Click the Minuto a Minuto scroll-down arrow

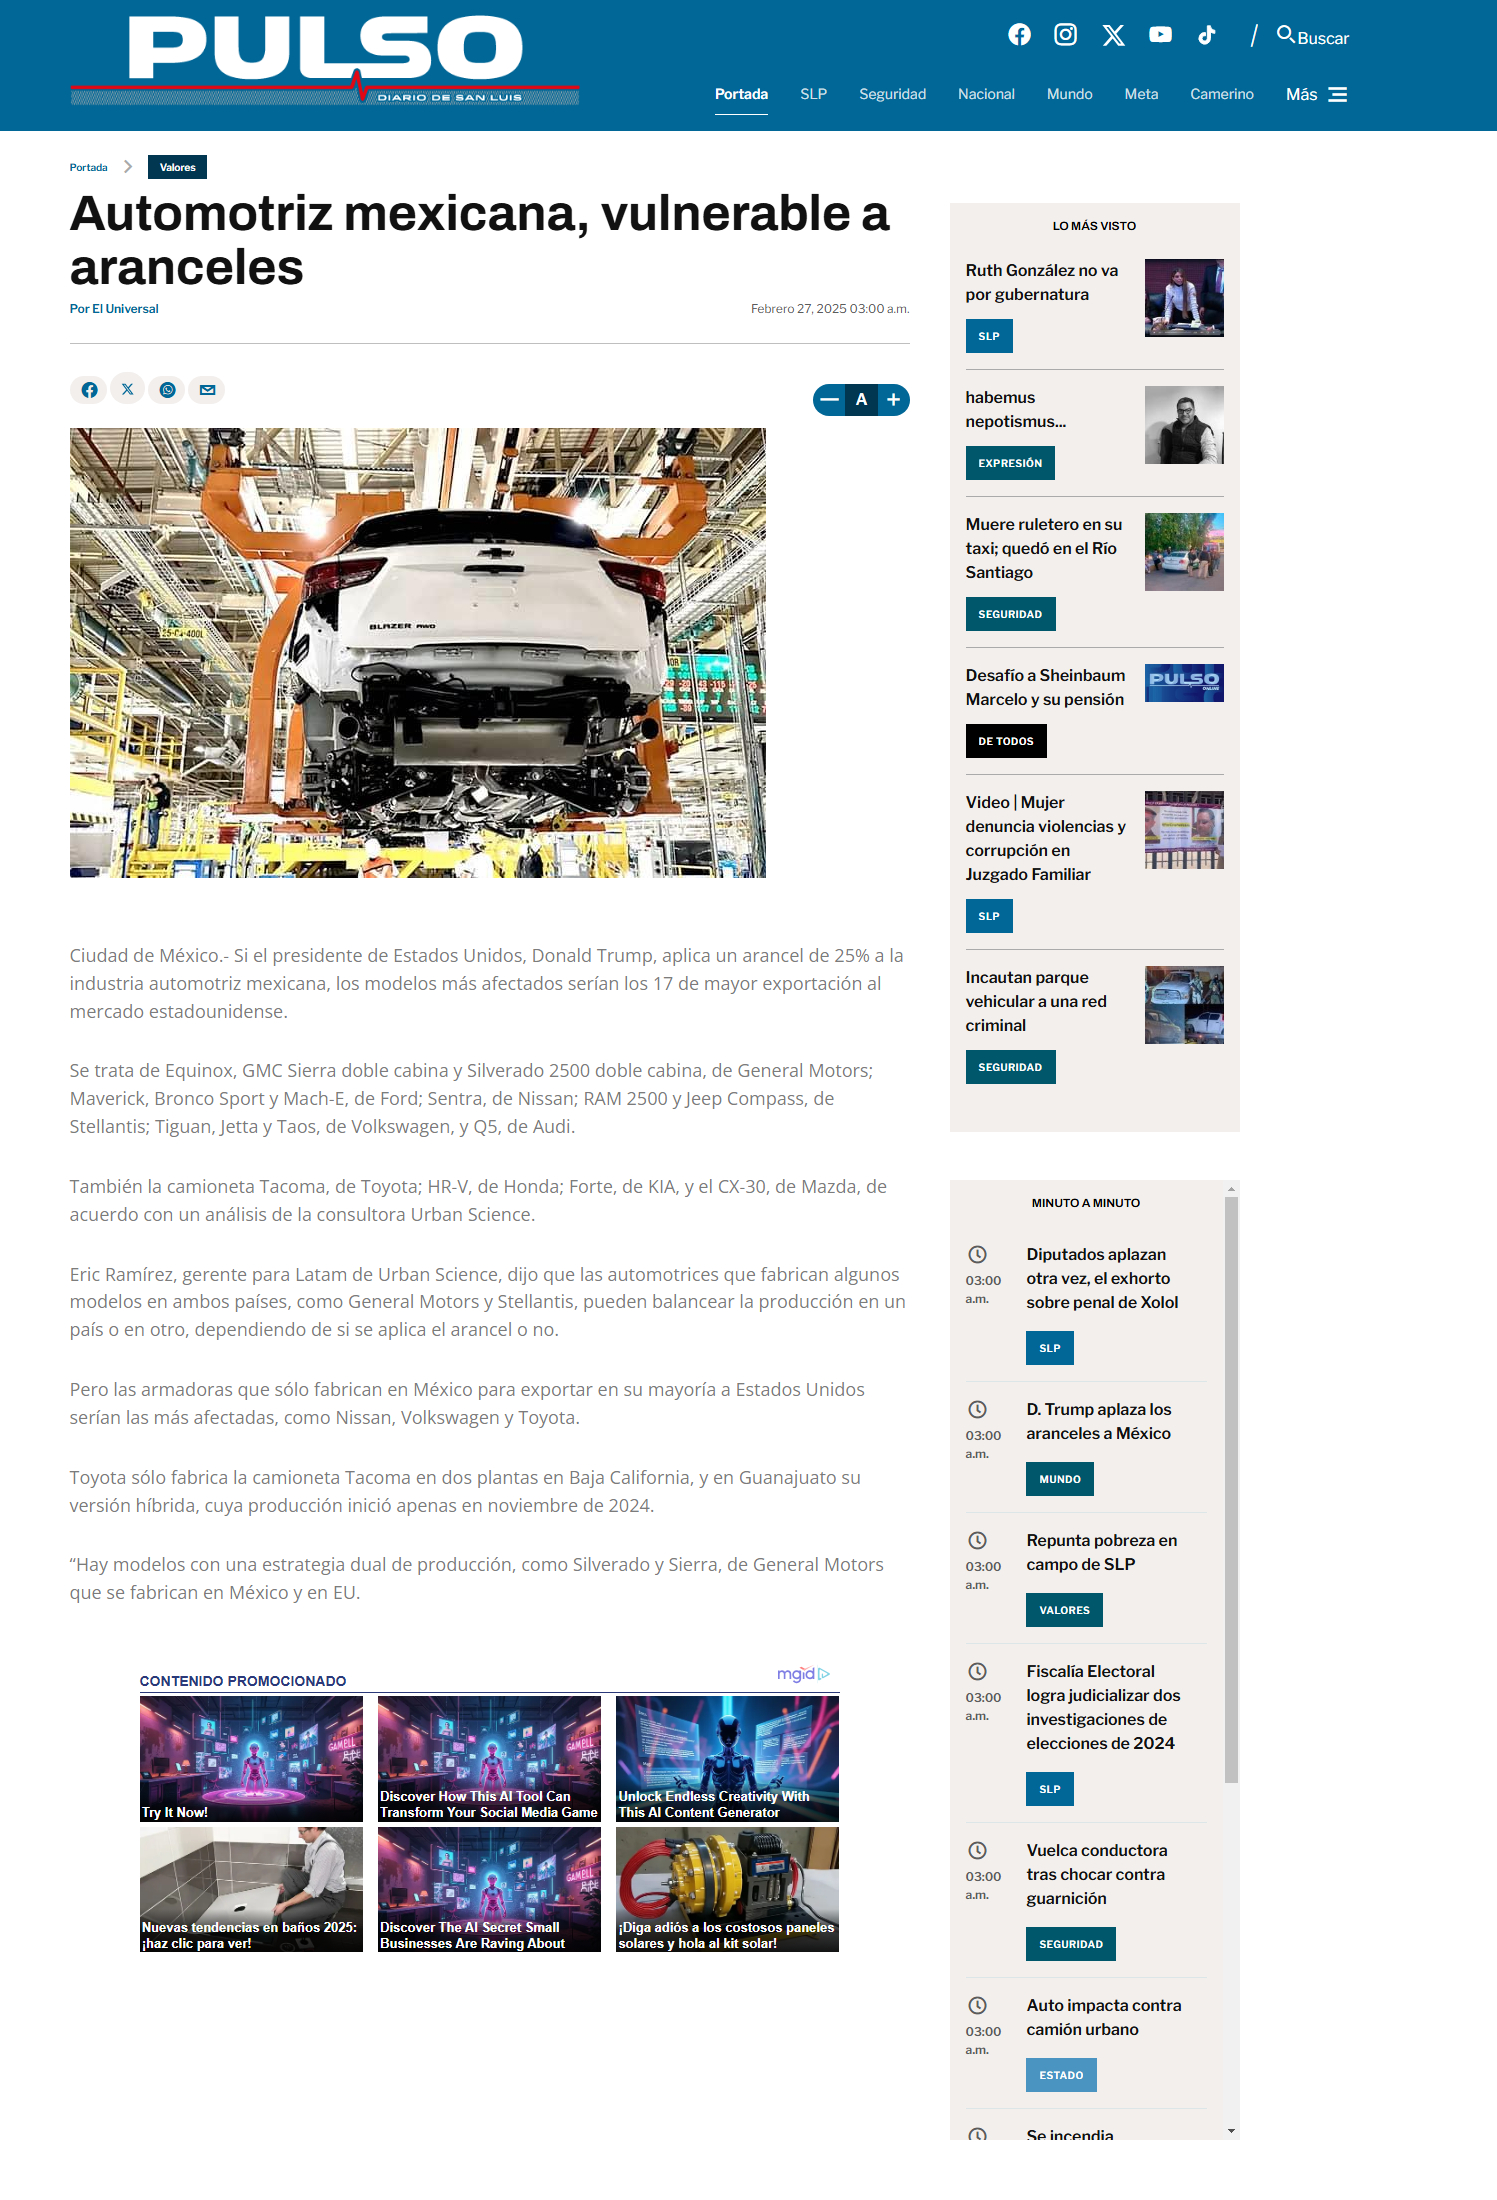[x=1231, y=2131]
